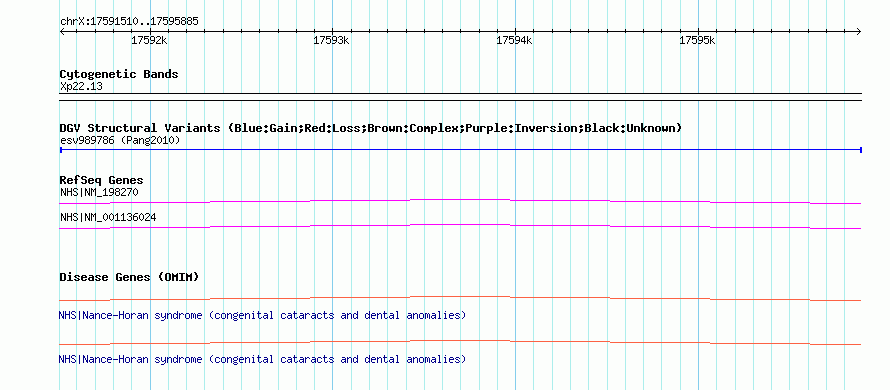Open the DGV Structural Variants track title
The height and width of the screenshot is (390, 890).
point(371,128)
